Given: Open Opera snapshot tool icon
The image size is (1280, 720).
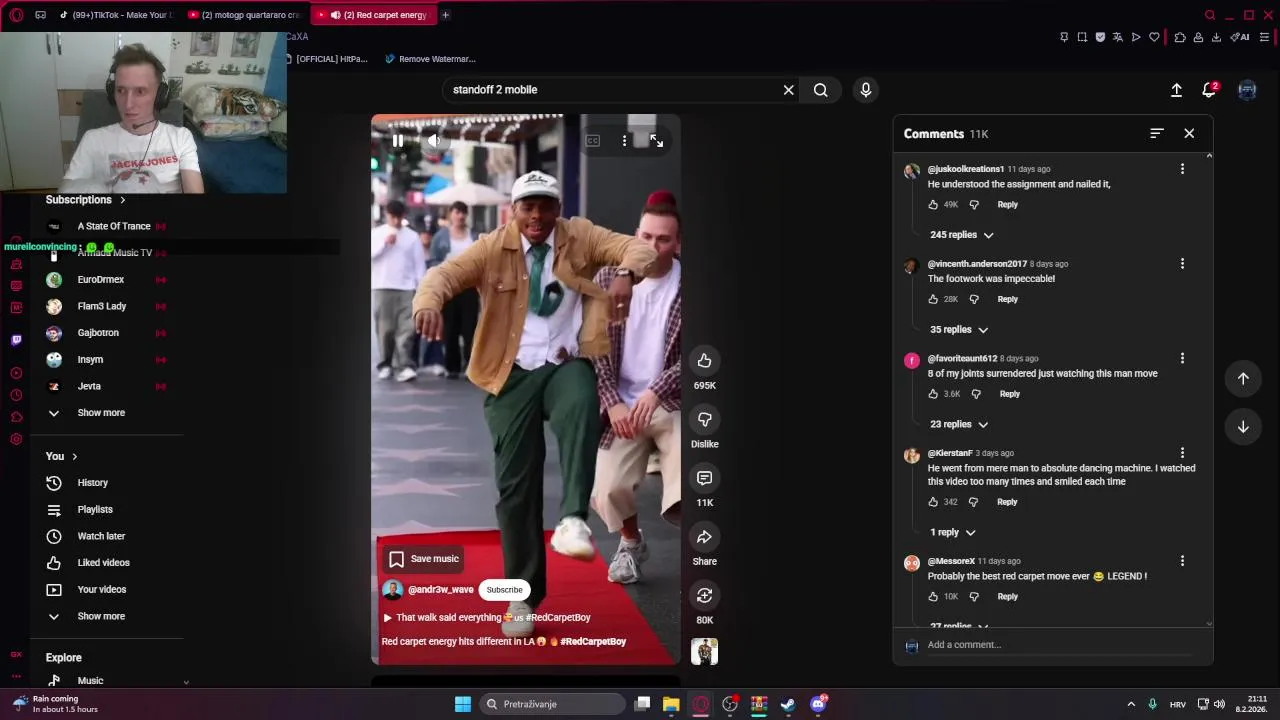Looking at the screenshot, I should click(x=1082, y=37).
